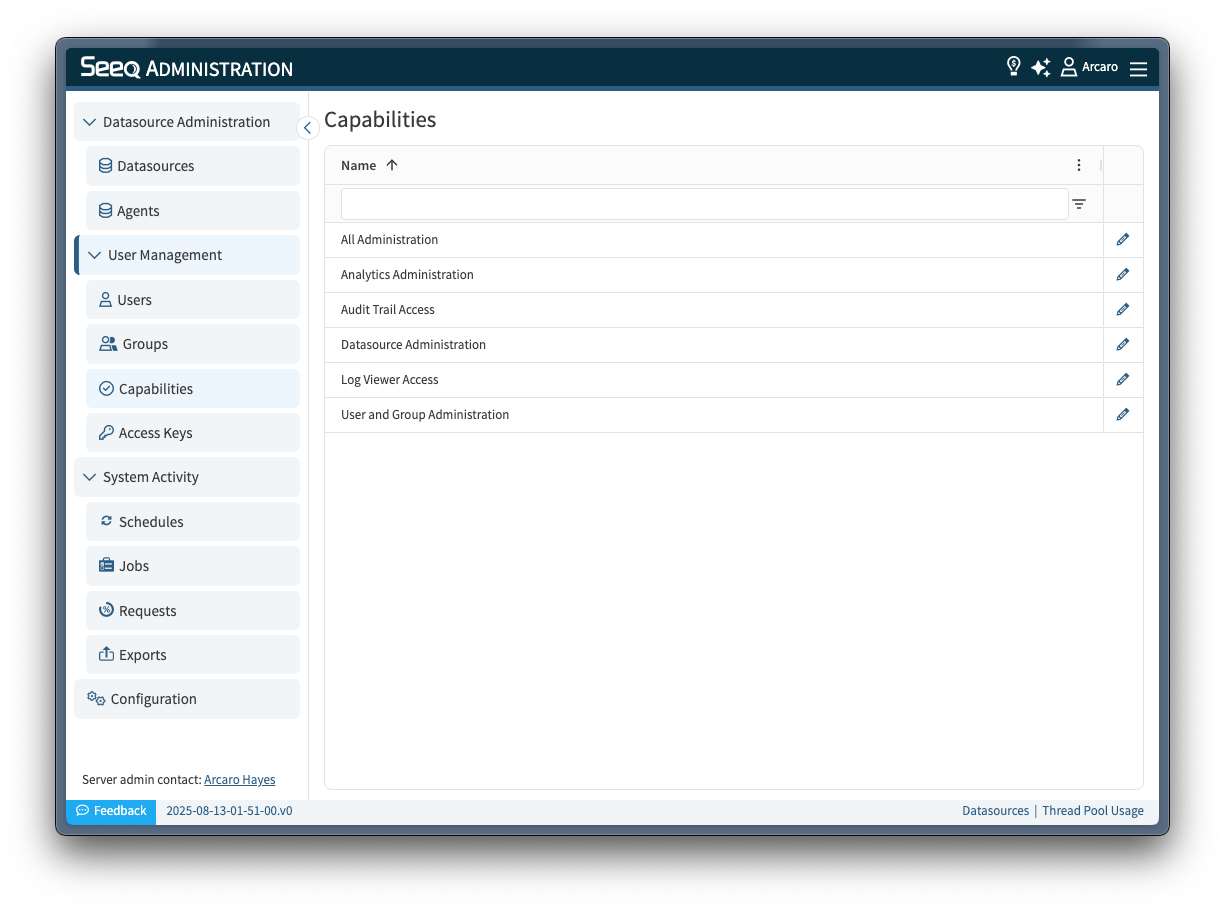Click the filter icon beside name search
Screen dimensions: 1225x909
click(1079, 204)
